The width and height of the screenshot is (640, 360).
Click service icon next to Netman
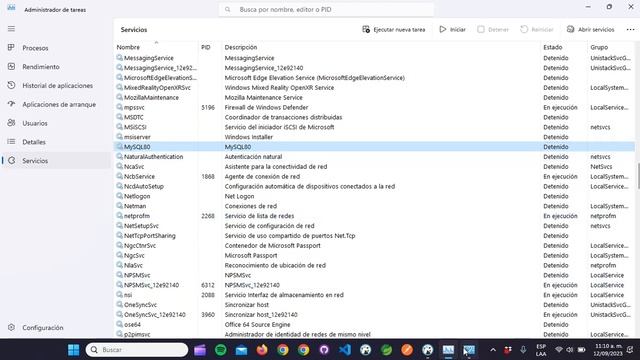pyautogui.click(x=119, y=206)
